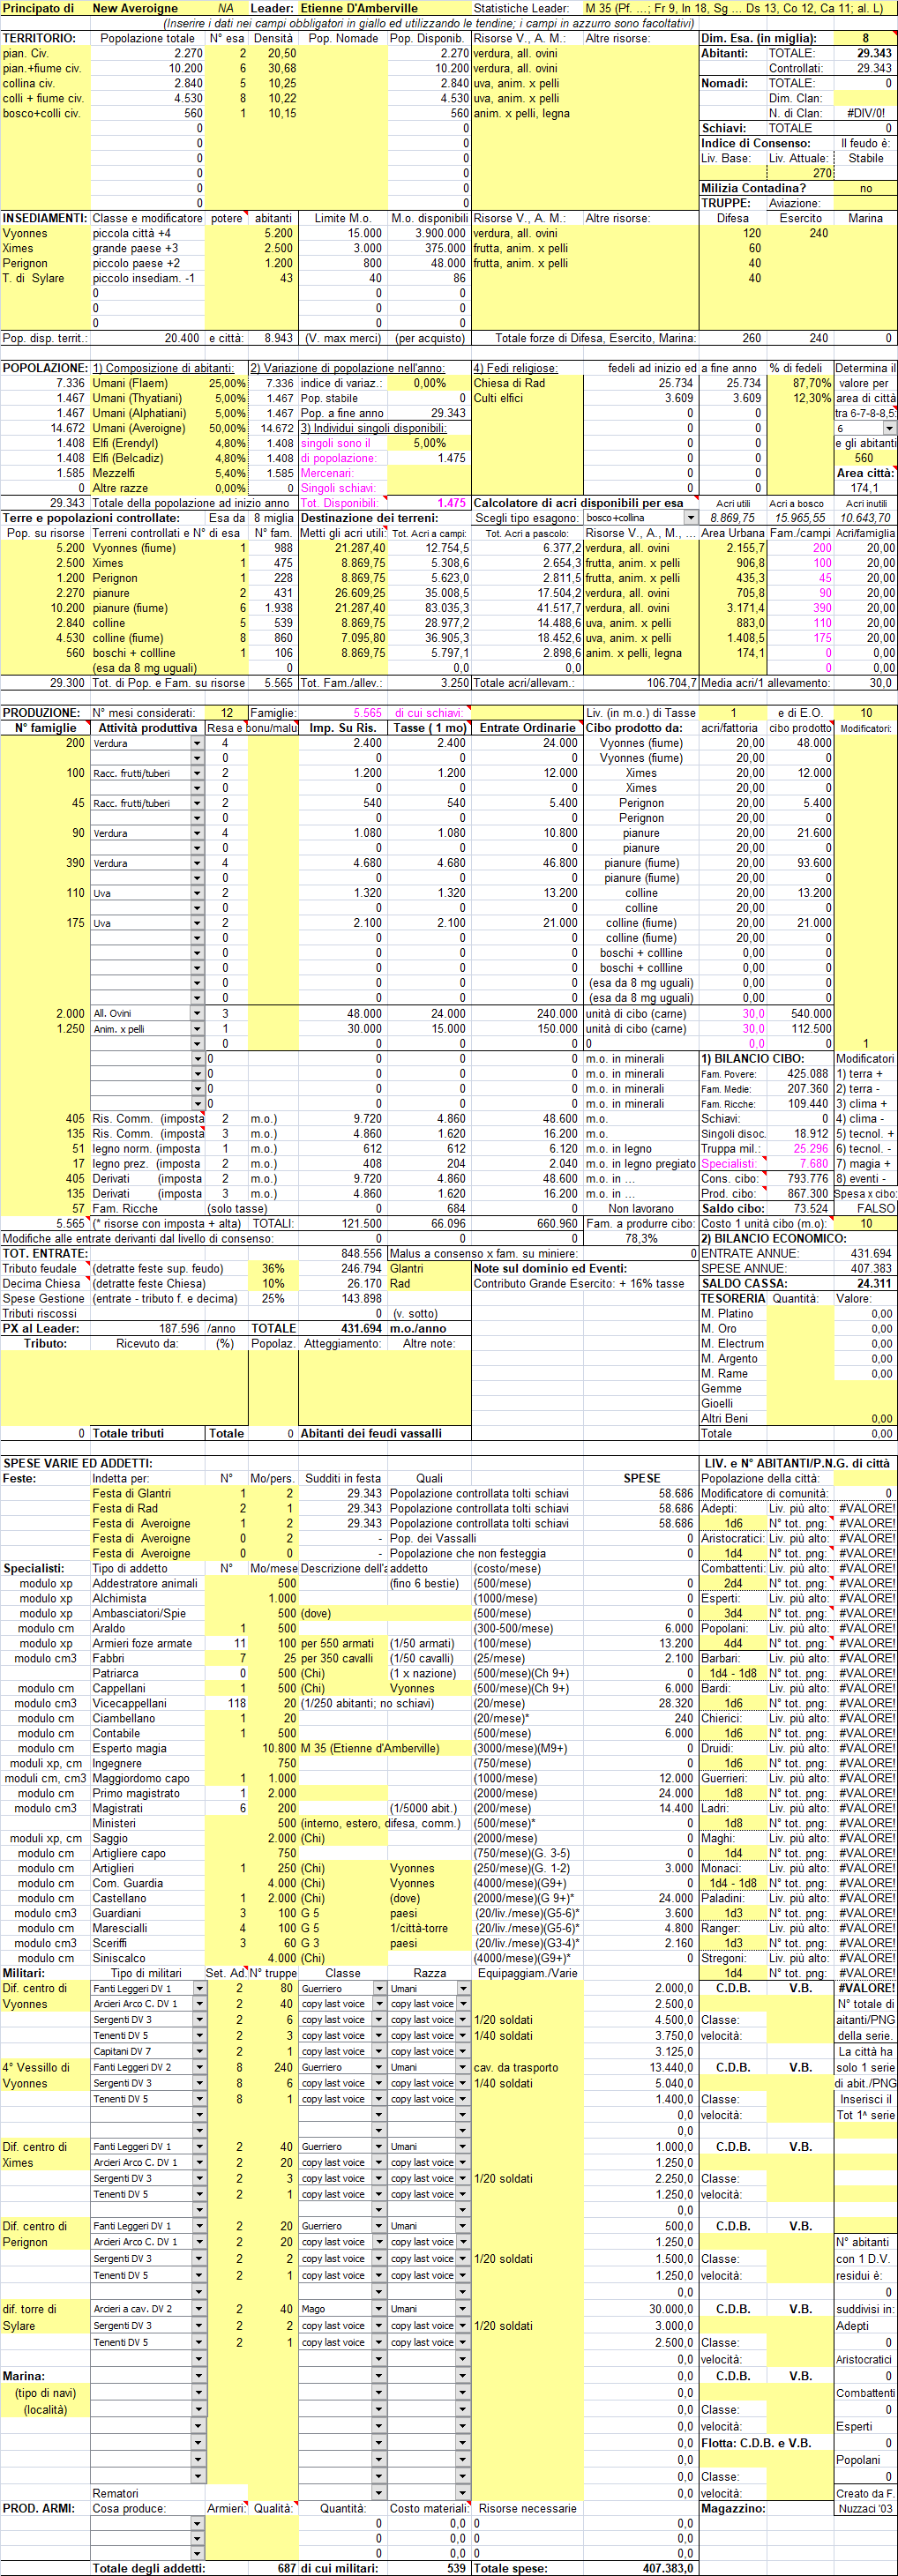Screen dimensions: 898x2576
Task: Click the 'Chiesa di Rad' faith cell
Action: pyautogui.click(x=527, y=383)
